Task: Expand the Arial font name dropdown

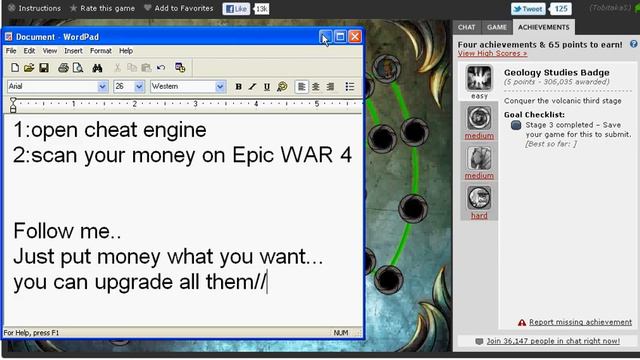Action: point(102,87)
